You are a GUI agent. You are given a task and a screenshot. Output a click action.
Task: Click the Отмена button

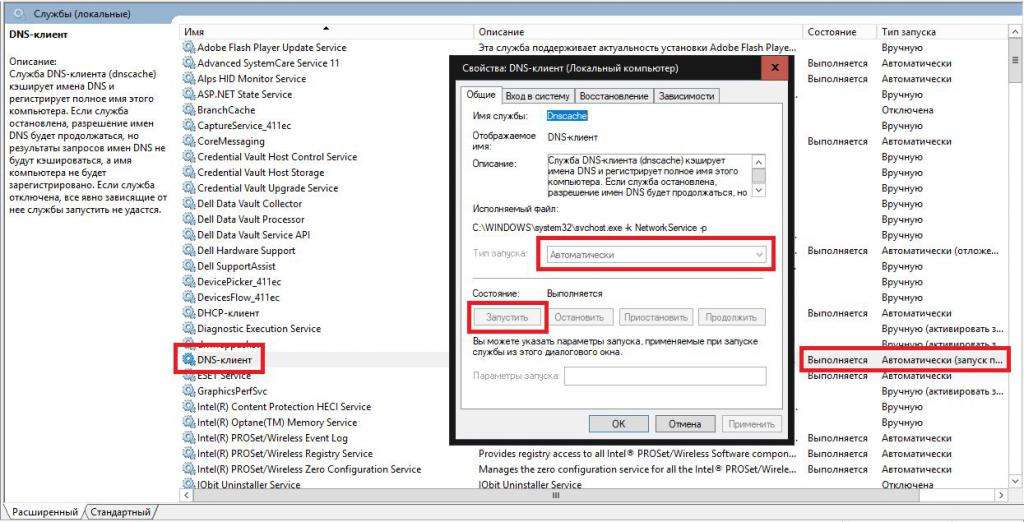coord(684,424)
